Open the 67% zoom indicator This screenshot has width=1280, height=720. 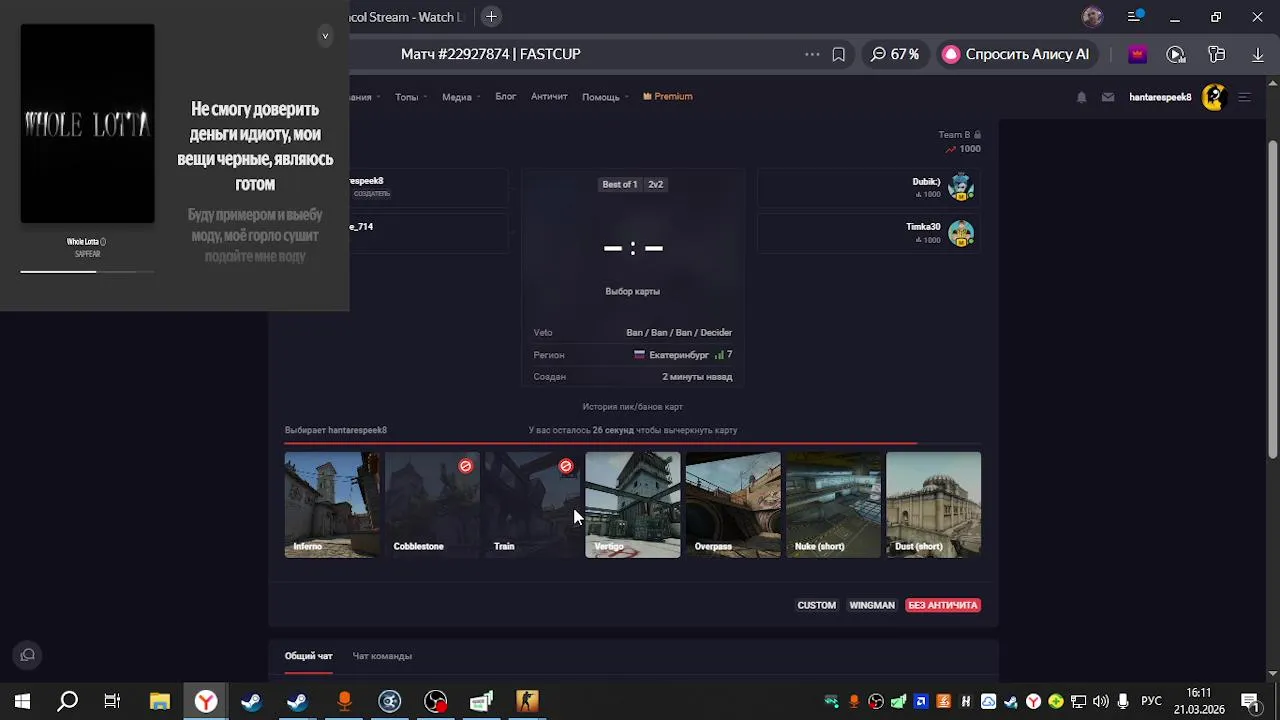click(895, 54)
